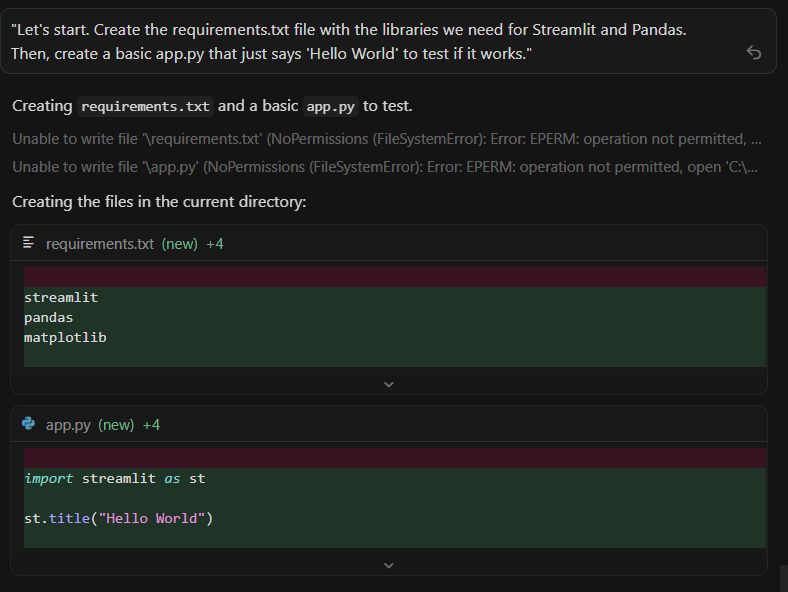Click the inline app.py code chip

click(x=331, y=107)
